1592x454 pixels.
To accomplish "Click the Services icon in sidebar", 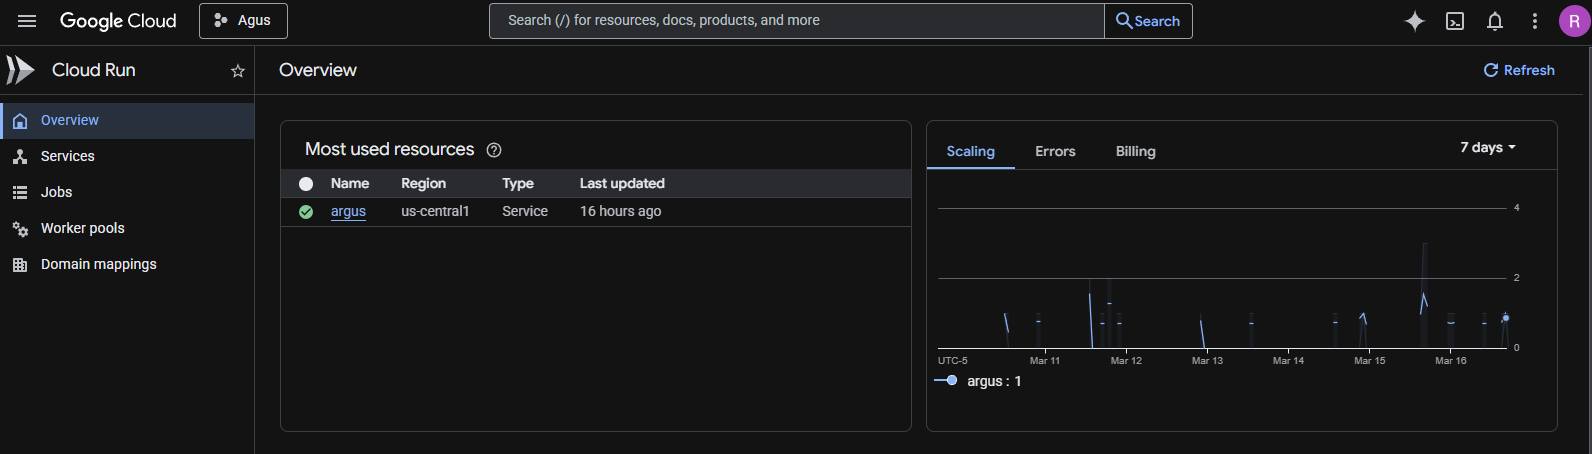I will [x=20, y=157].
